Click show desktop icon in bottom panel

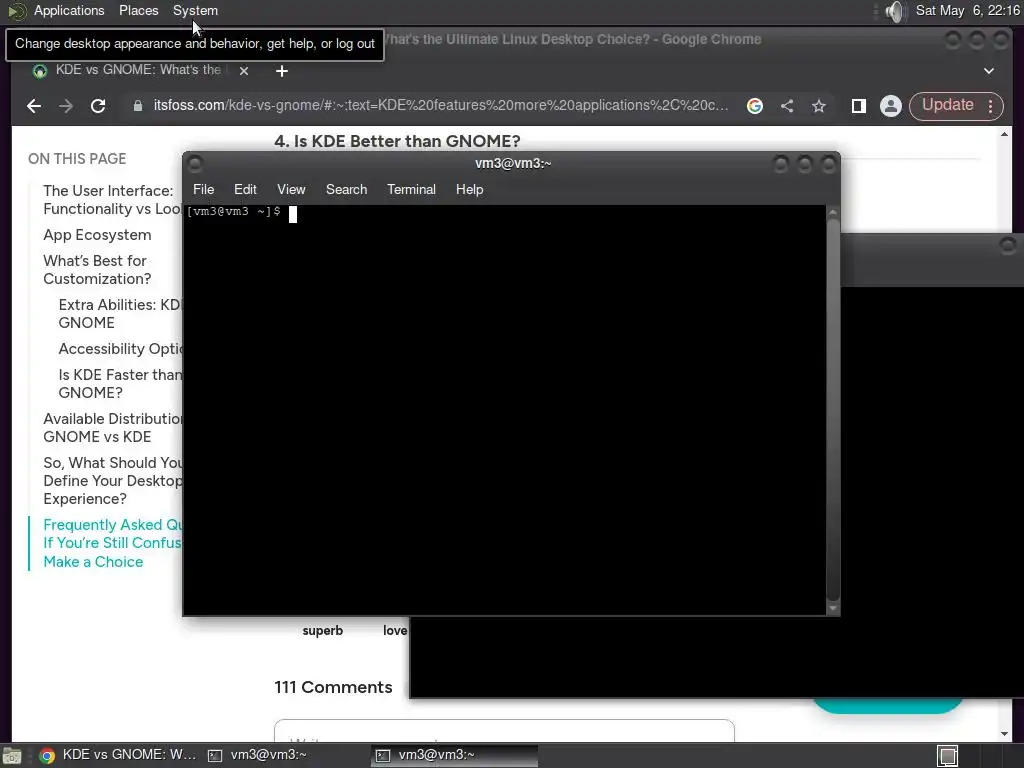coord(11,756)
